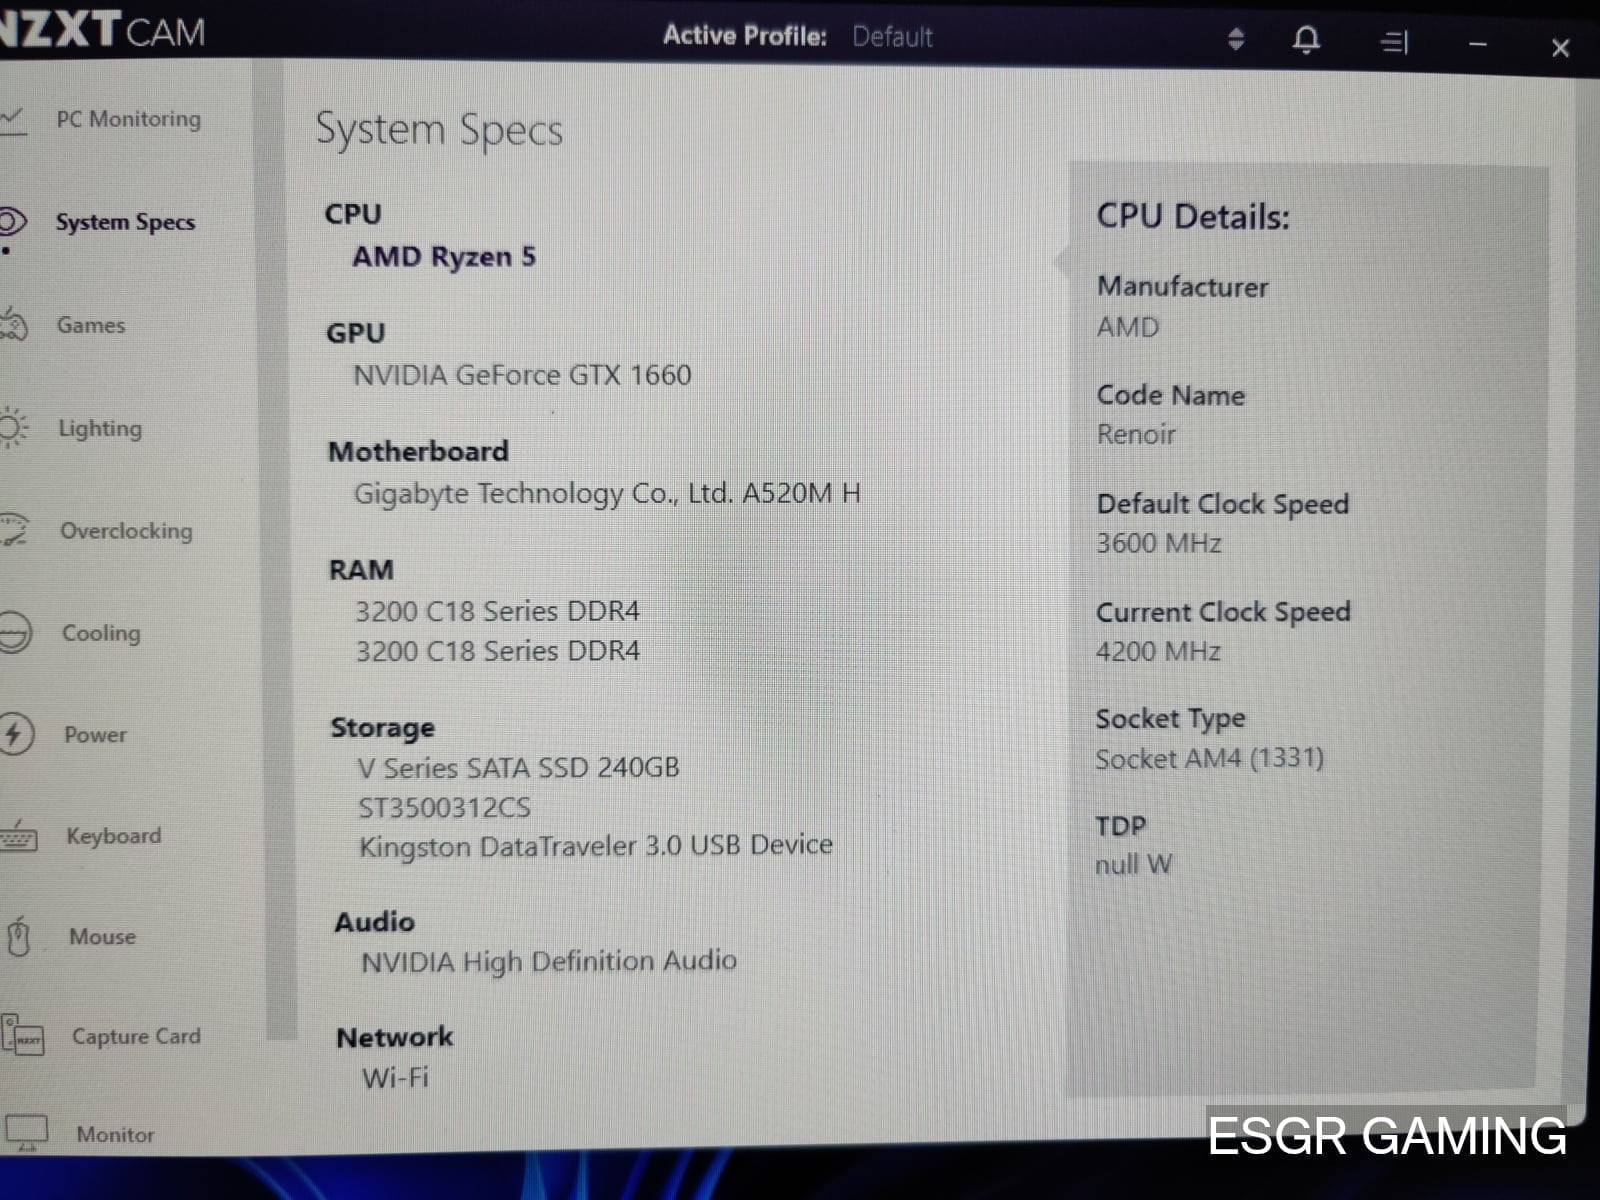This screenshot has width=1600, height=1200.
Task: Click the System Specs eye icon
Action: pos(12,221)
